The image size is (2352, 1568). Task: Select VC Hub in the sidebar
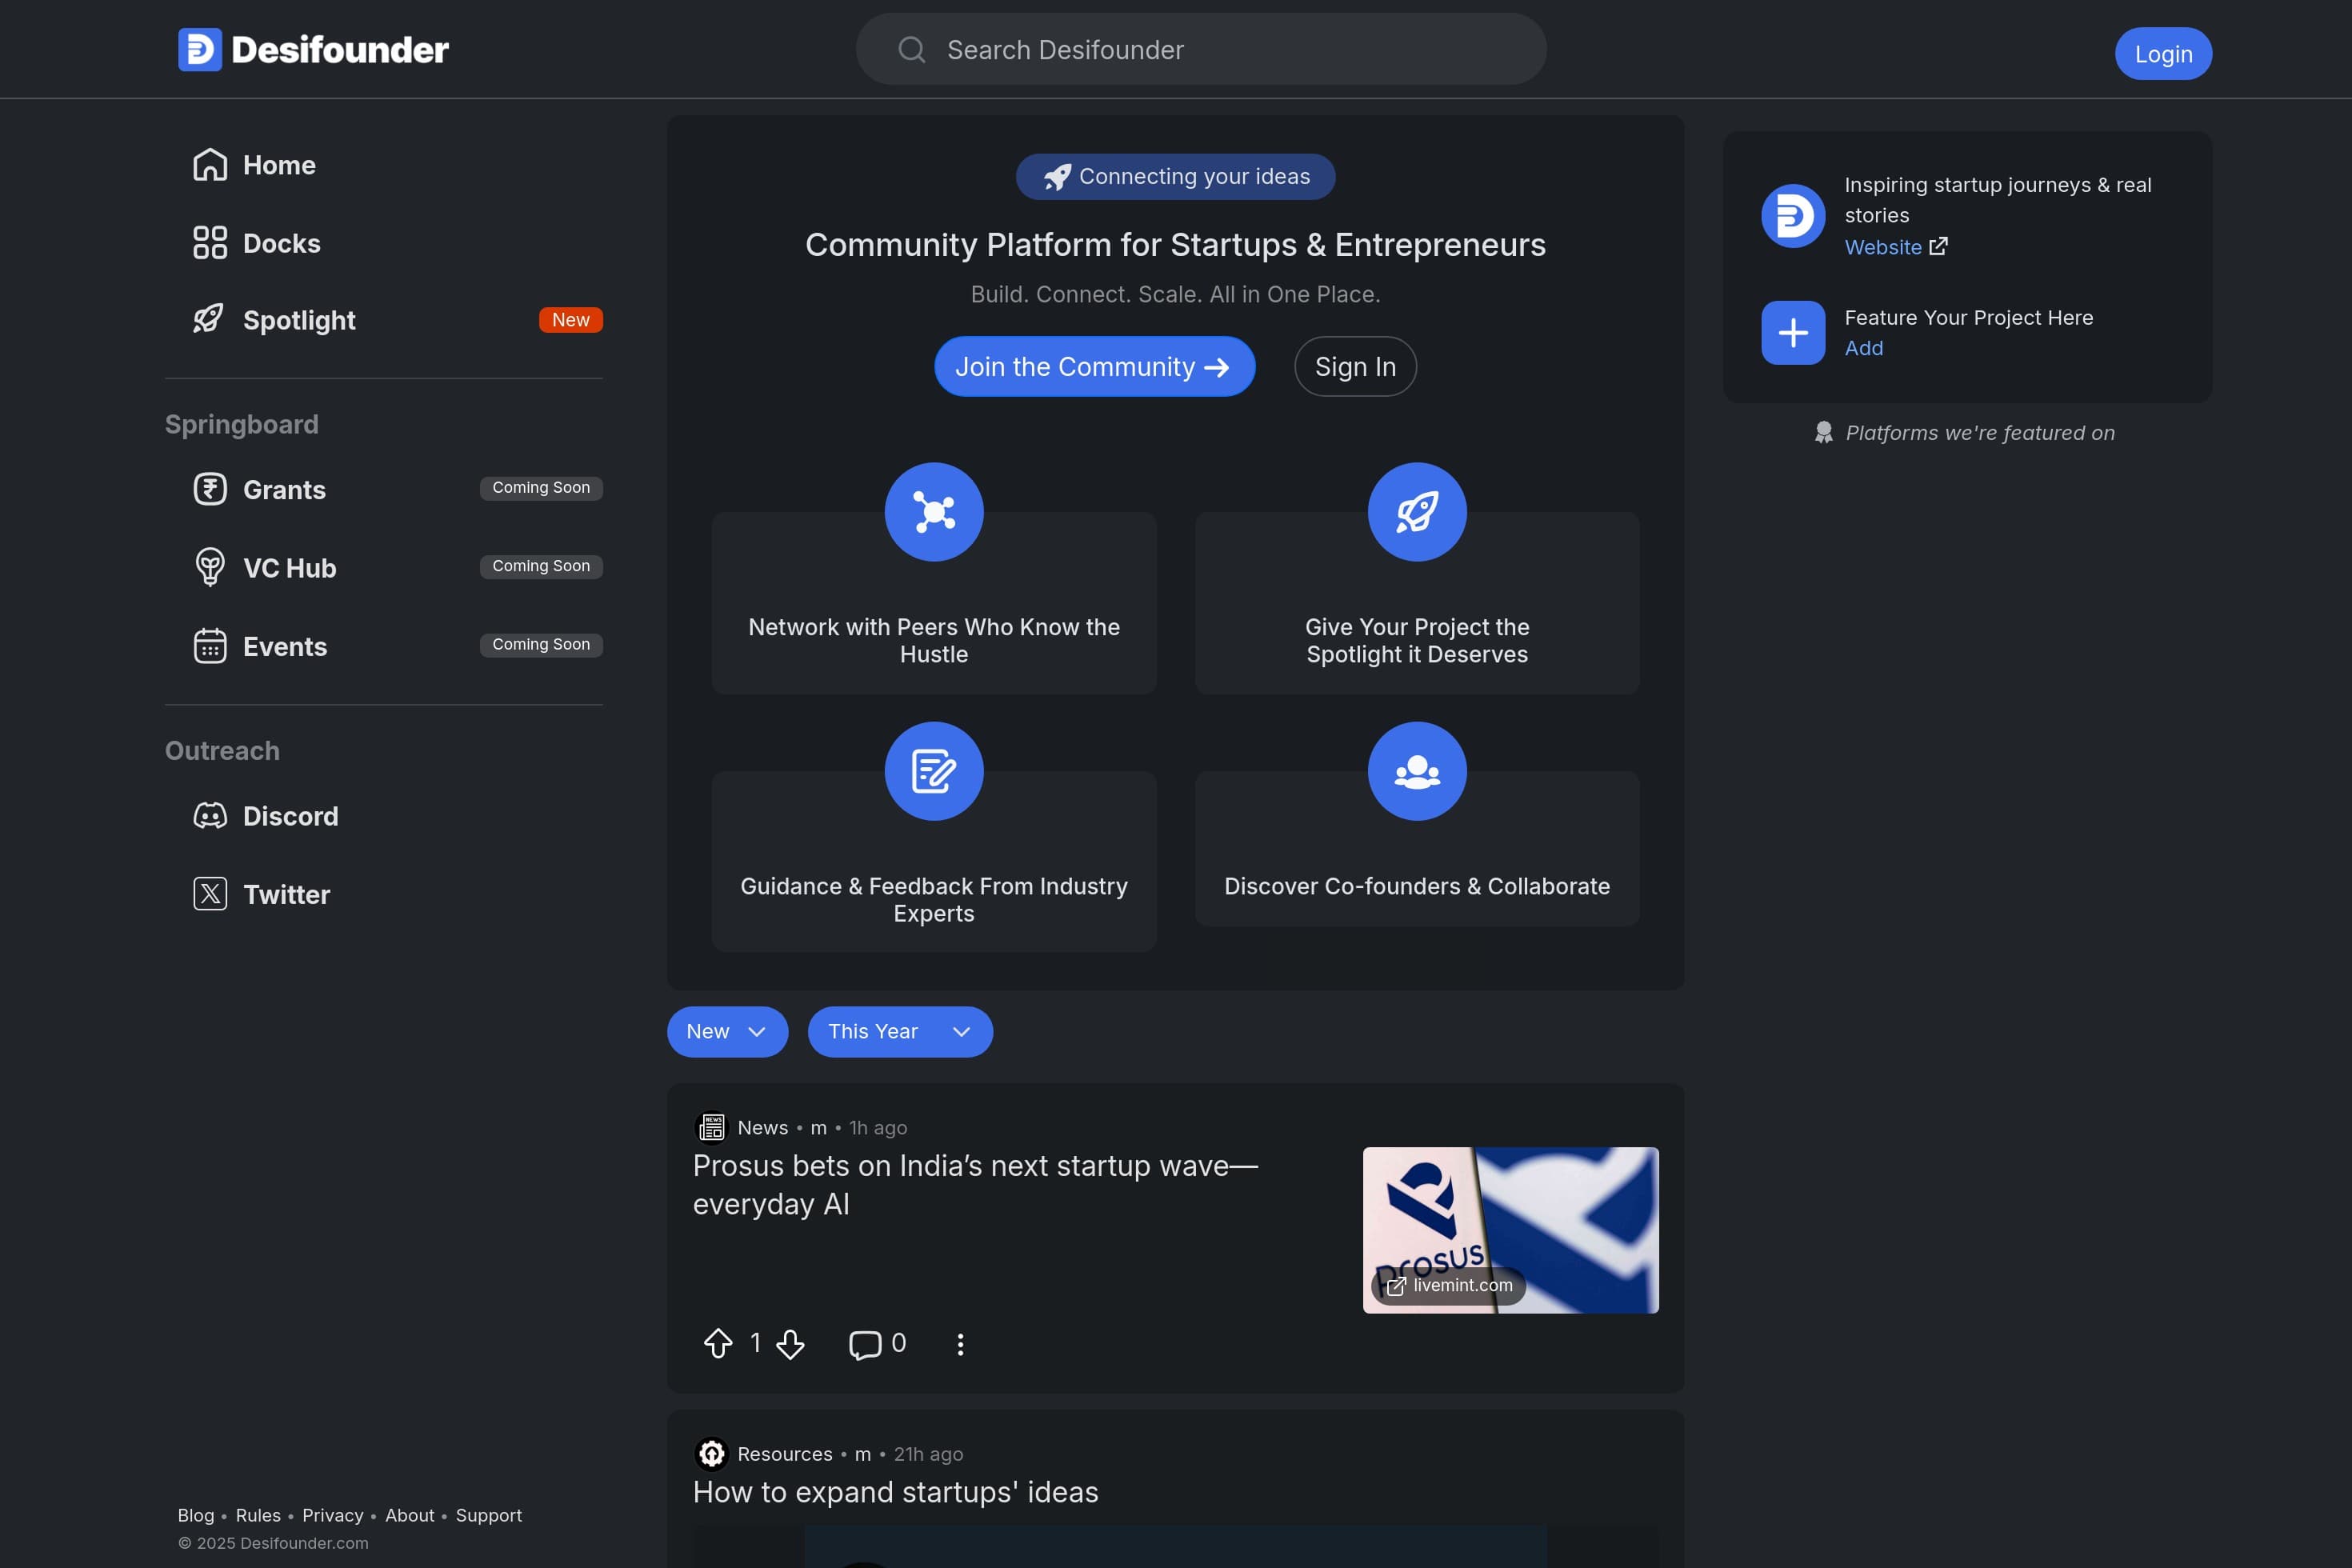pyautogui.click(x=289, y=568)
